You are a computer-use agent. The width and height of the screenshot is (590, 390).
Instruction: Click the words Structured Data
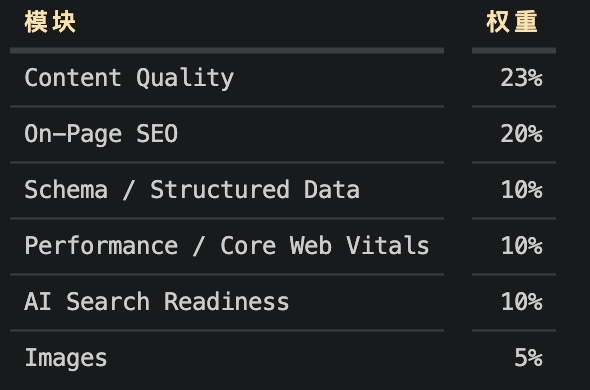[255, 189]
